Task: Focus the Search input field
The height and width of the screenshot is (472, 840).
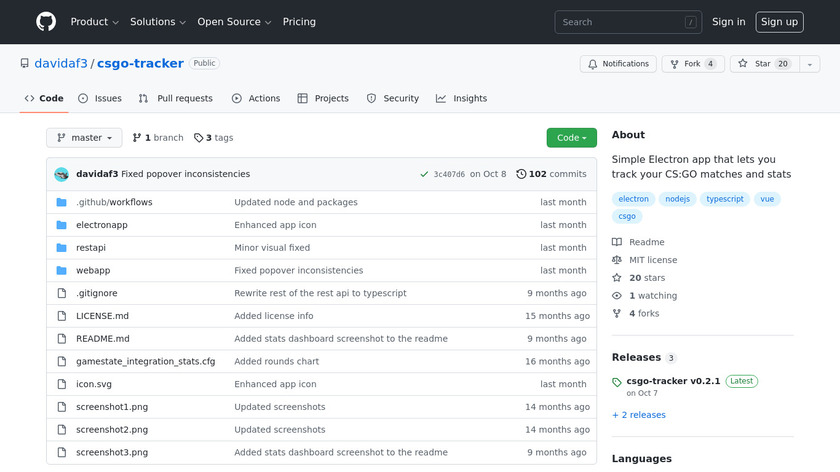Action: pos(620,22)
